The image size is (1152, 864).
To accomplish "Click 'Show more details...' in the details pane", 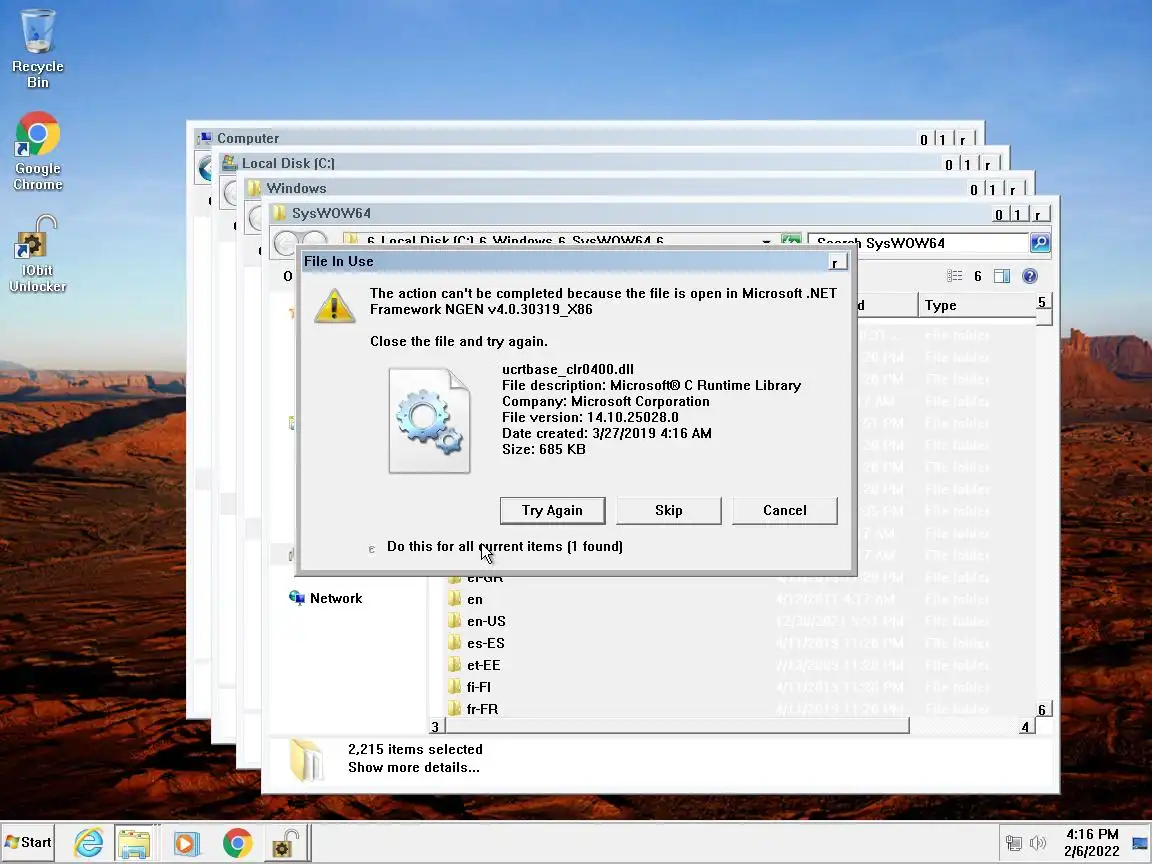I will [414, 768].
